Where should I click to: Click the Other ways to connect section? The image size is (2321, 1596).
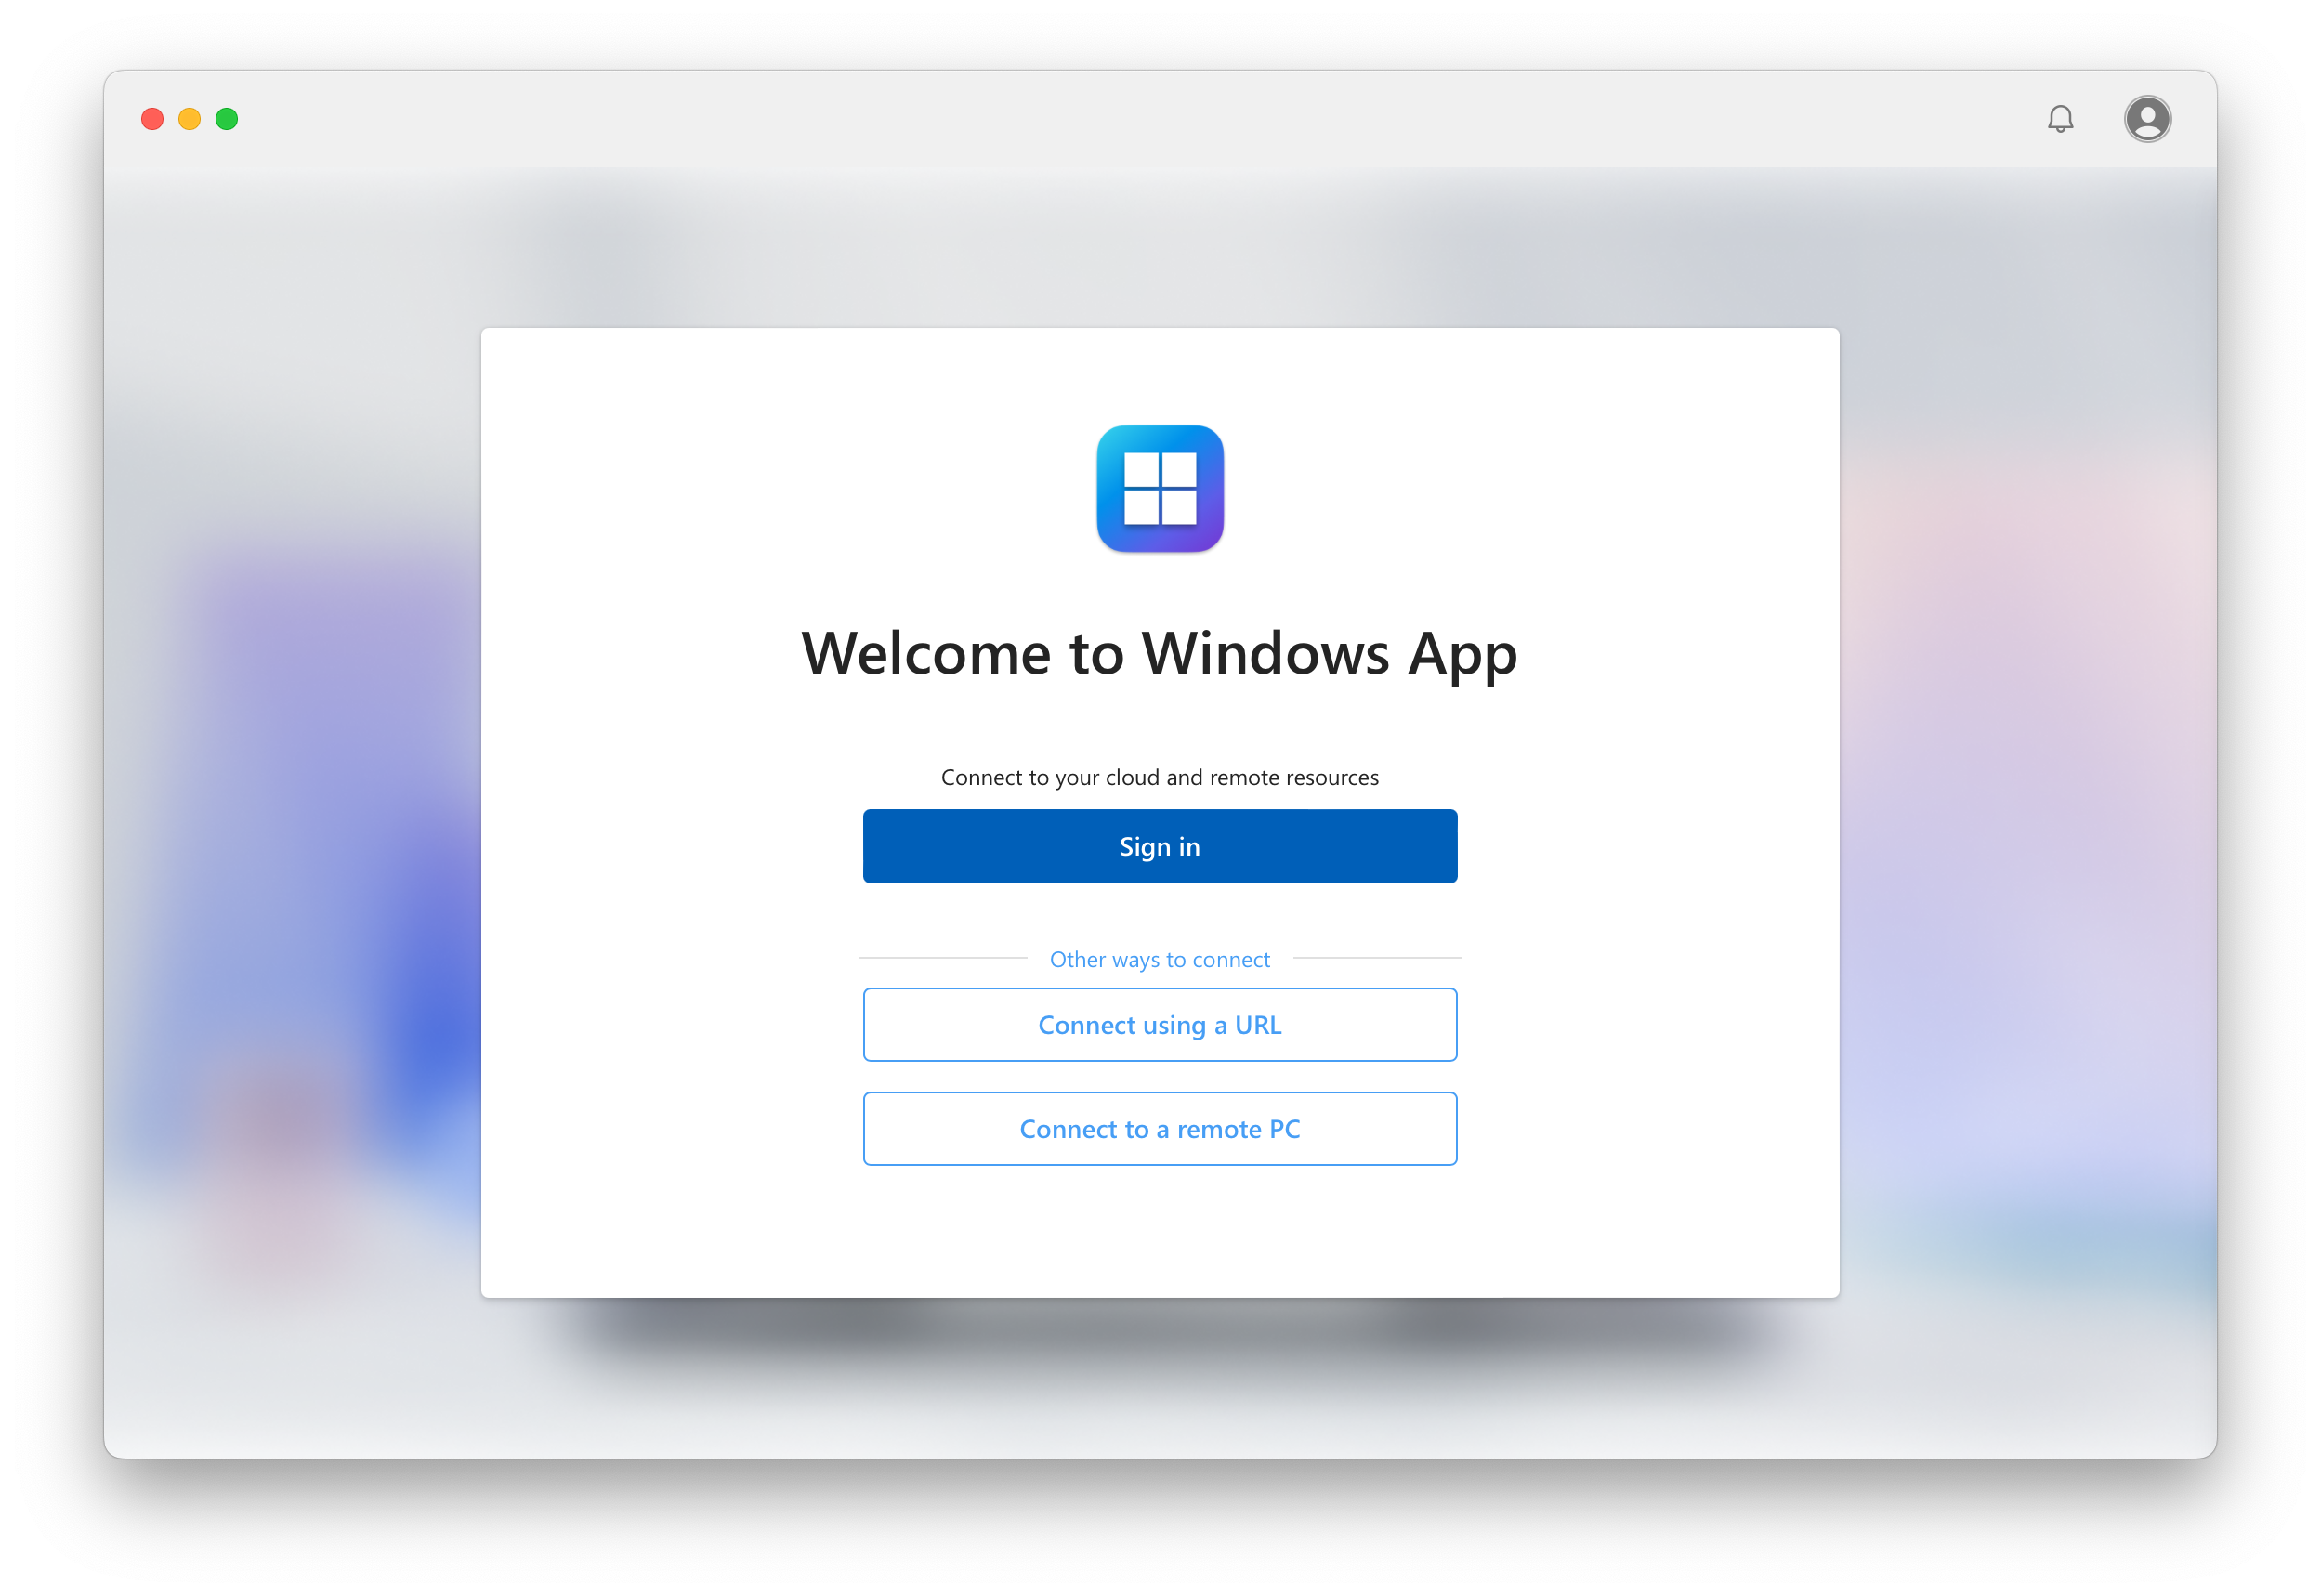coord(1159,960)
